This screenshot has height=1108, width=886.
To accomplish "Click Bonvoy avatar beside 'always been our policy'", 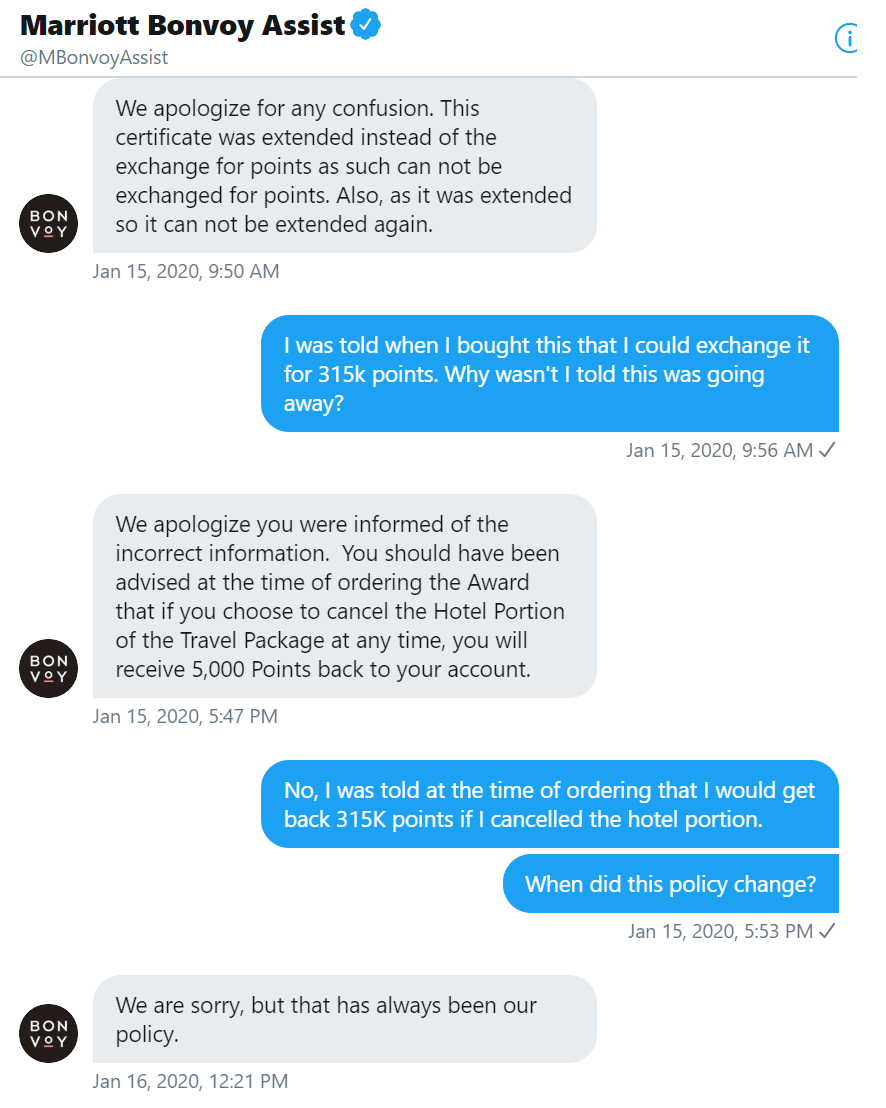I will [48, 1033].
